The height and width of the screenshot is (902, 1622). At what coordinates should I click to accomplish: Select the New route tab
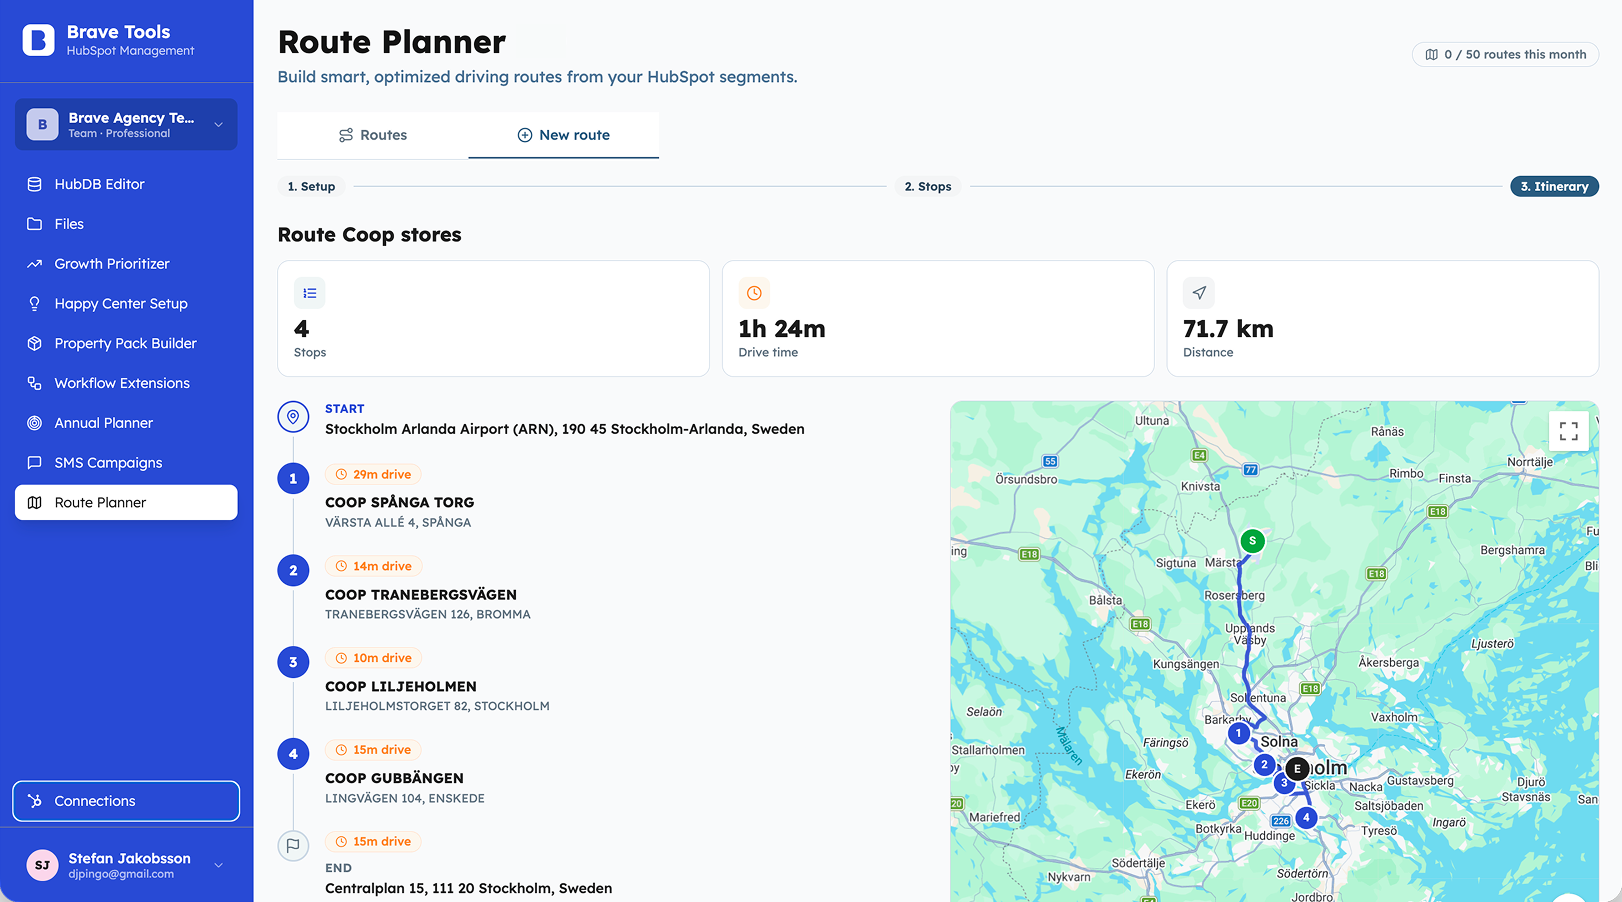point(563,135)
